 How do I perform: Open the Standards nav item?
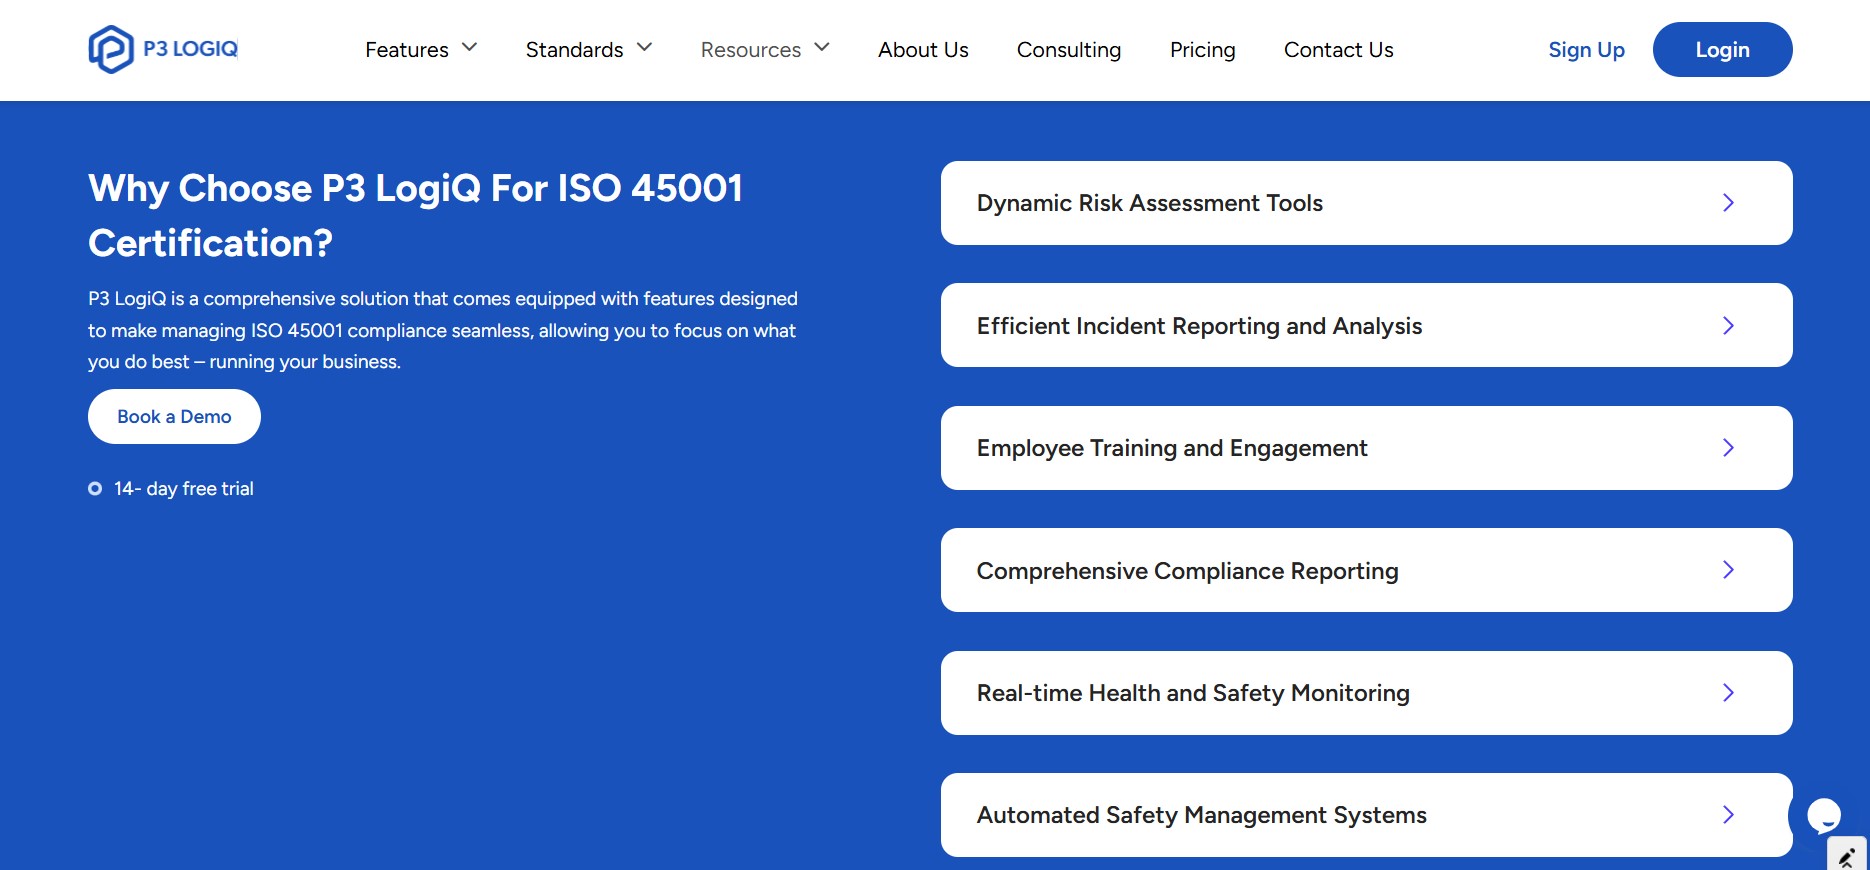(574, 49)
